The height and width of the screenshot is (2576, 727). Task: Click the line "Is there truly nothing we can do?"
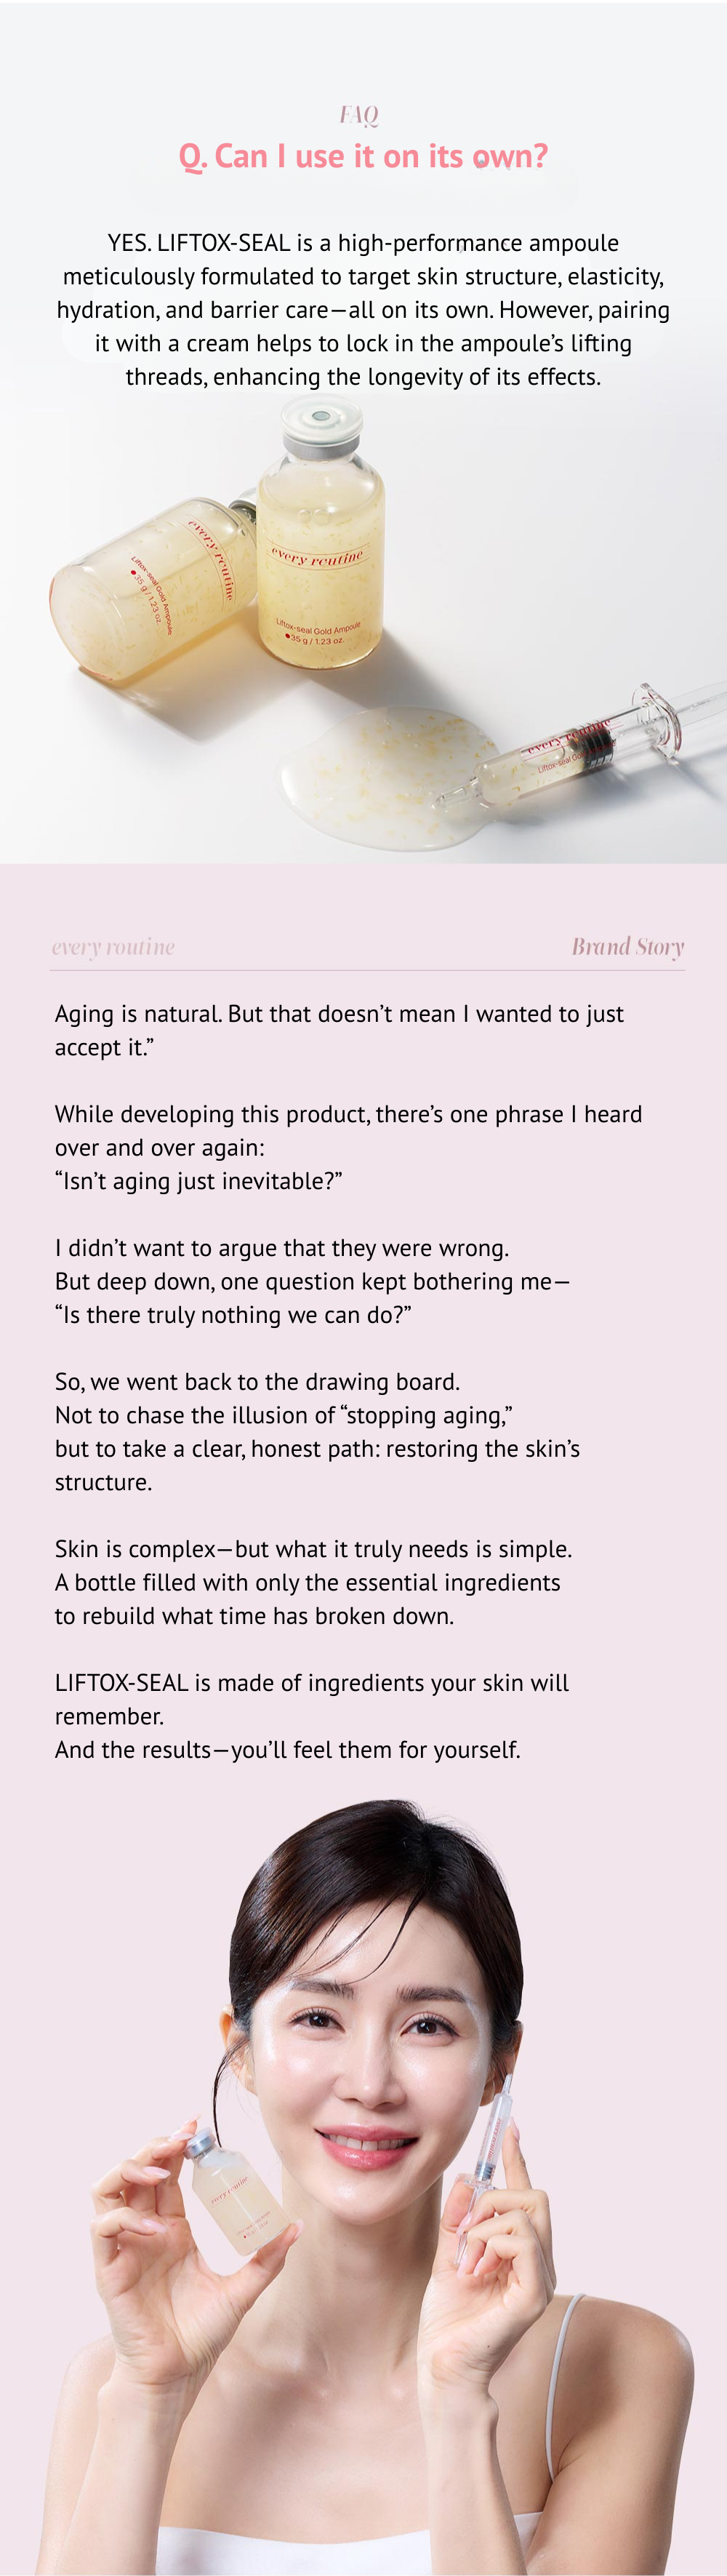point(233,1315)
